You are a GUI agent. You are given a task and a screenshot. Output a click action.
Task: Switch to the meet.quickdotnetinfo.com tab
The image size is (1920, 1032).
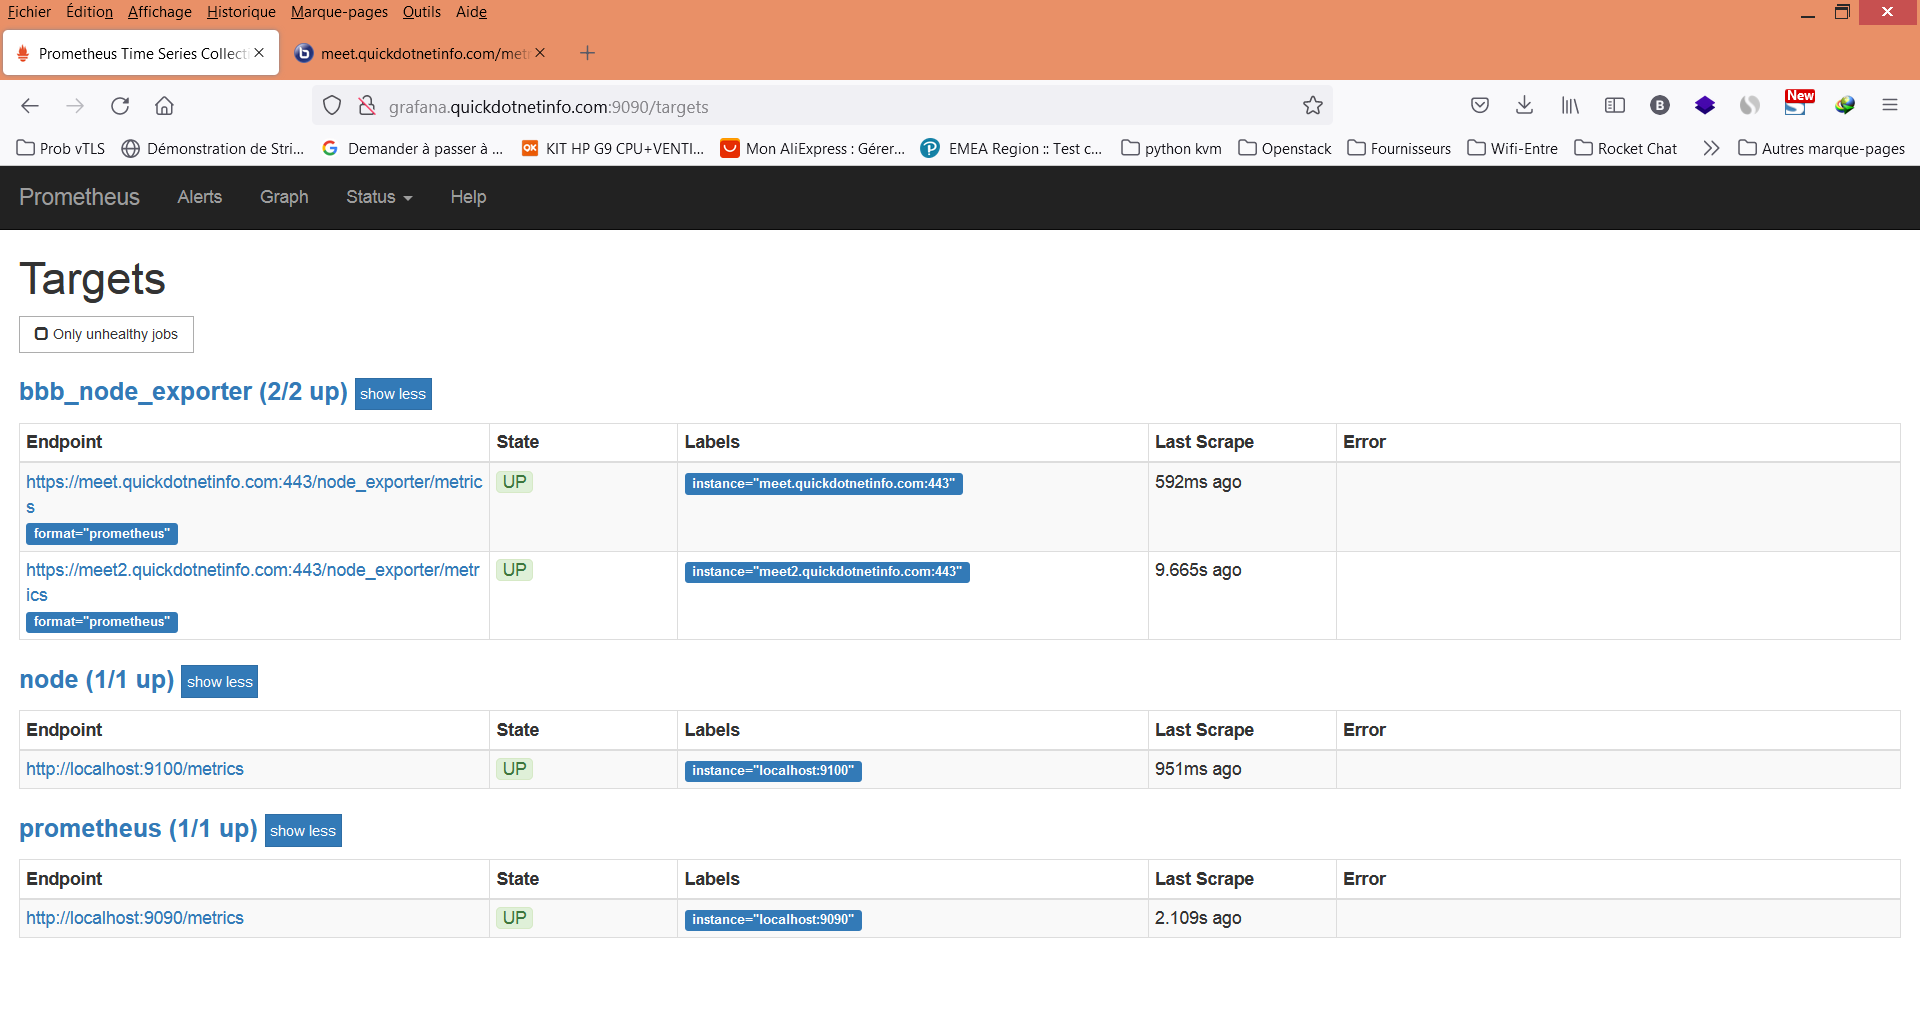click(420, 53)
